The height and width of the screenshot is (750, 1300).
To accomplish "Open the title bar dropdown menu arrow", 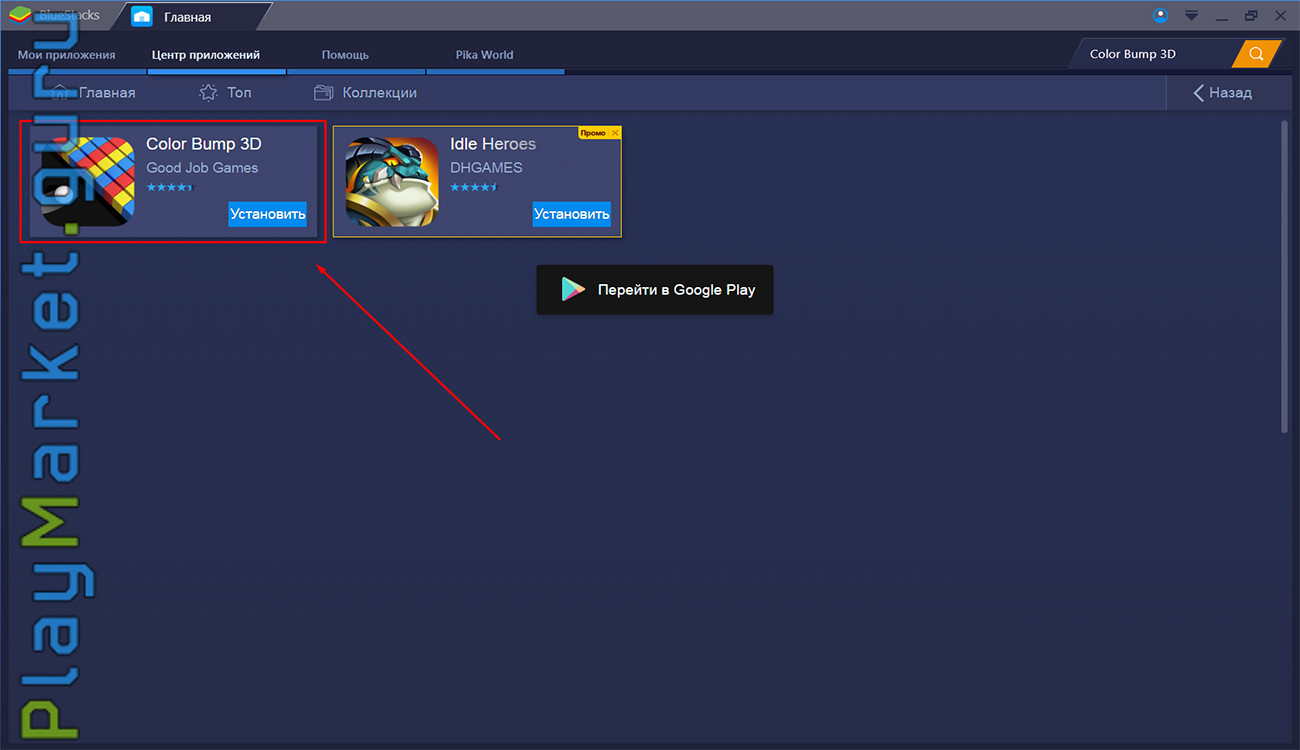I will point(1191,16).
